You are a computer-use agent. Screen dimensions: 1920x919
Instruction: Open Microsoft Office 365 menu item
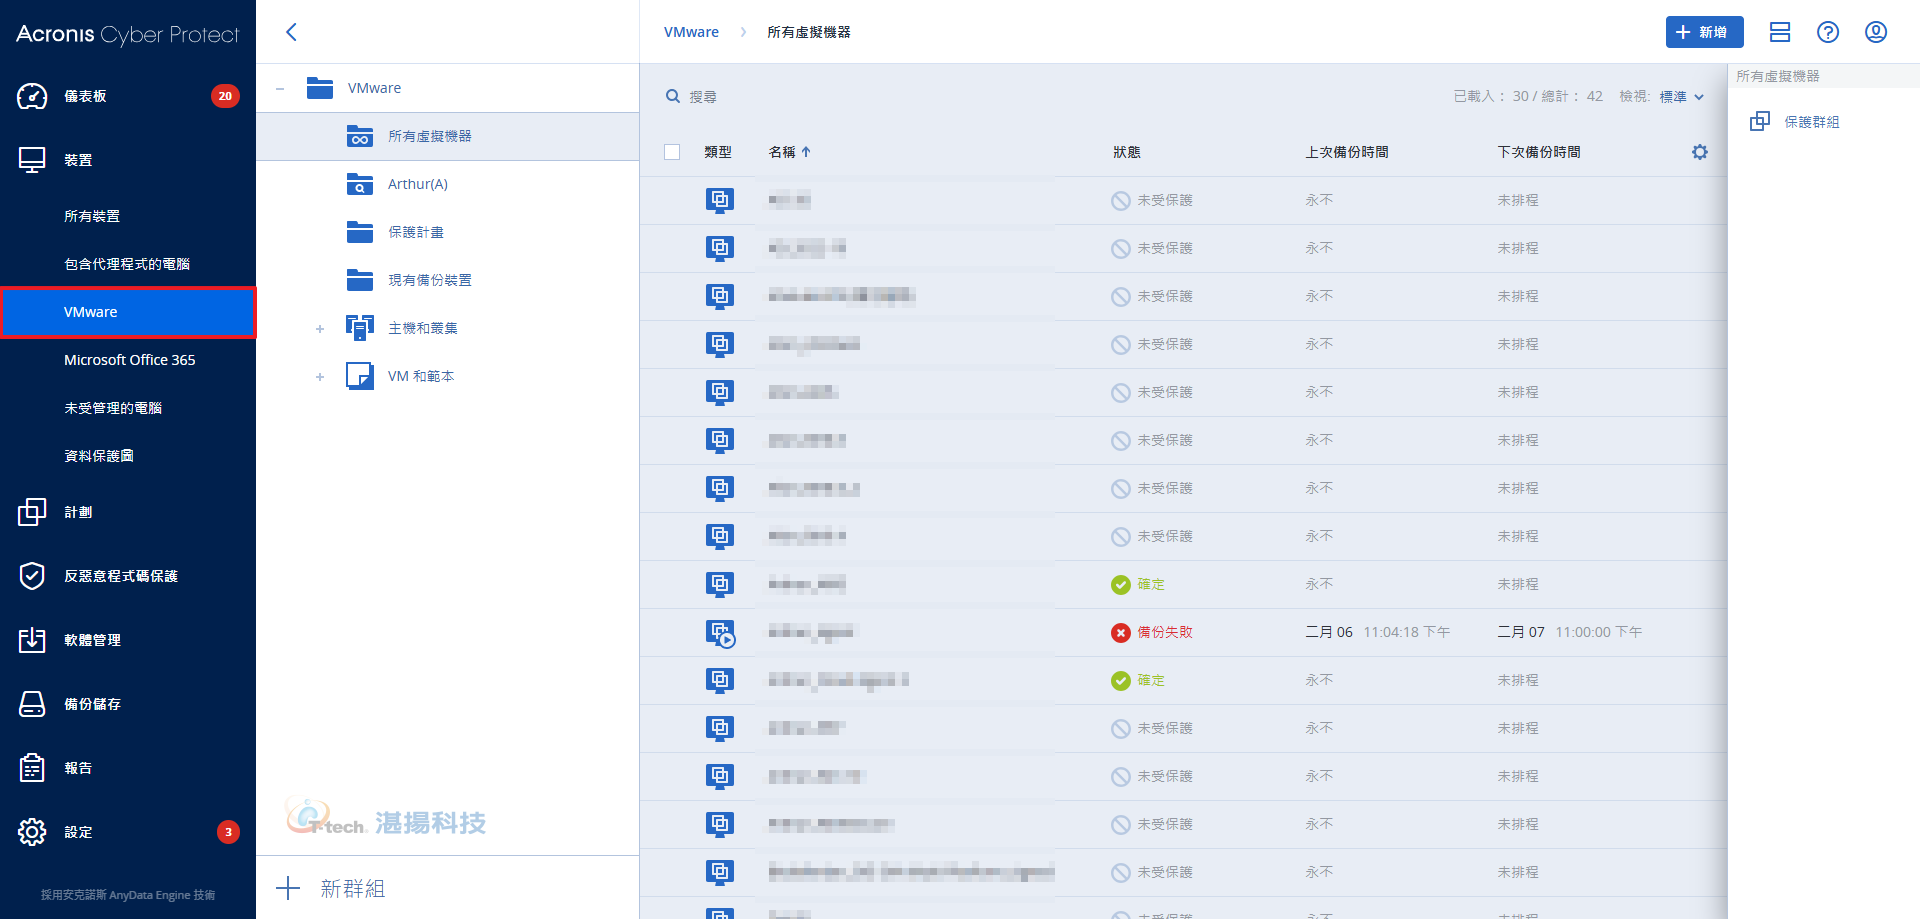click(128, 360)
